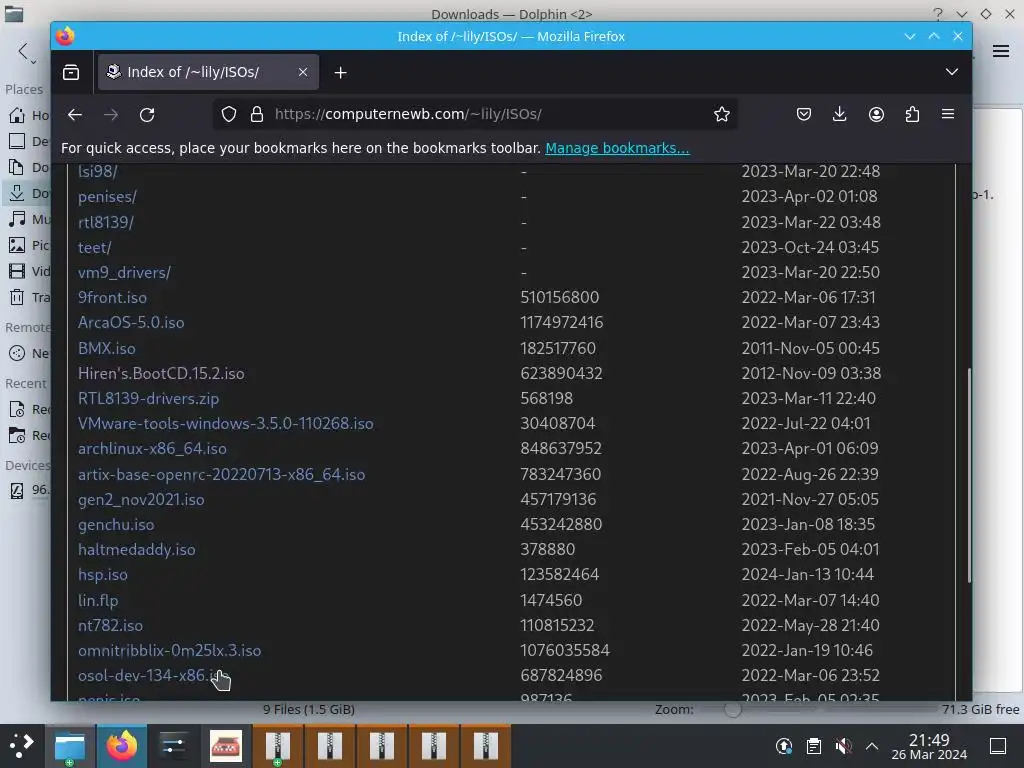
Task: Open the vm9_drivers/ directory link
Action: [x=124, y=272]
